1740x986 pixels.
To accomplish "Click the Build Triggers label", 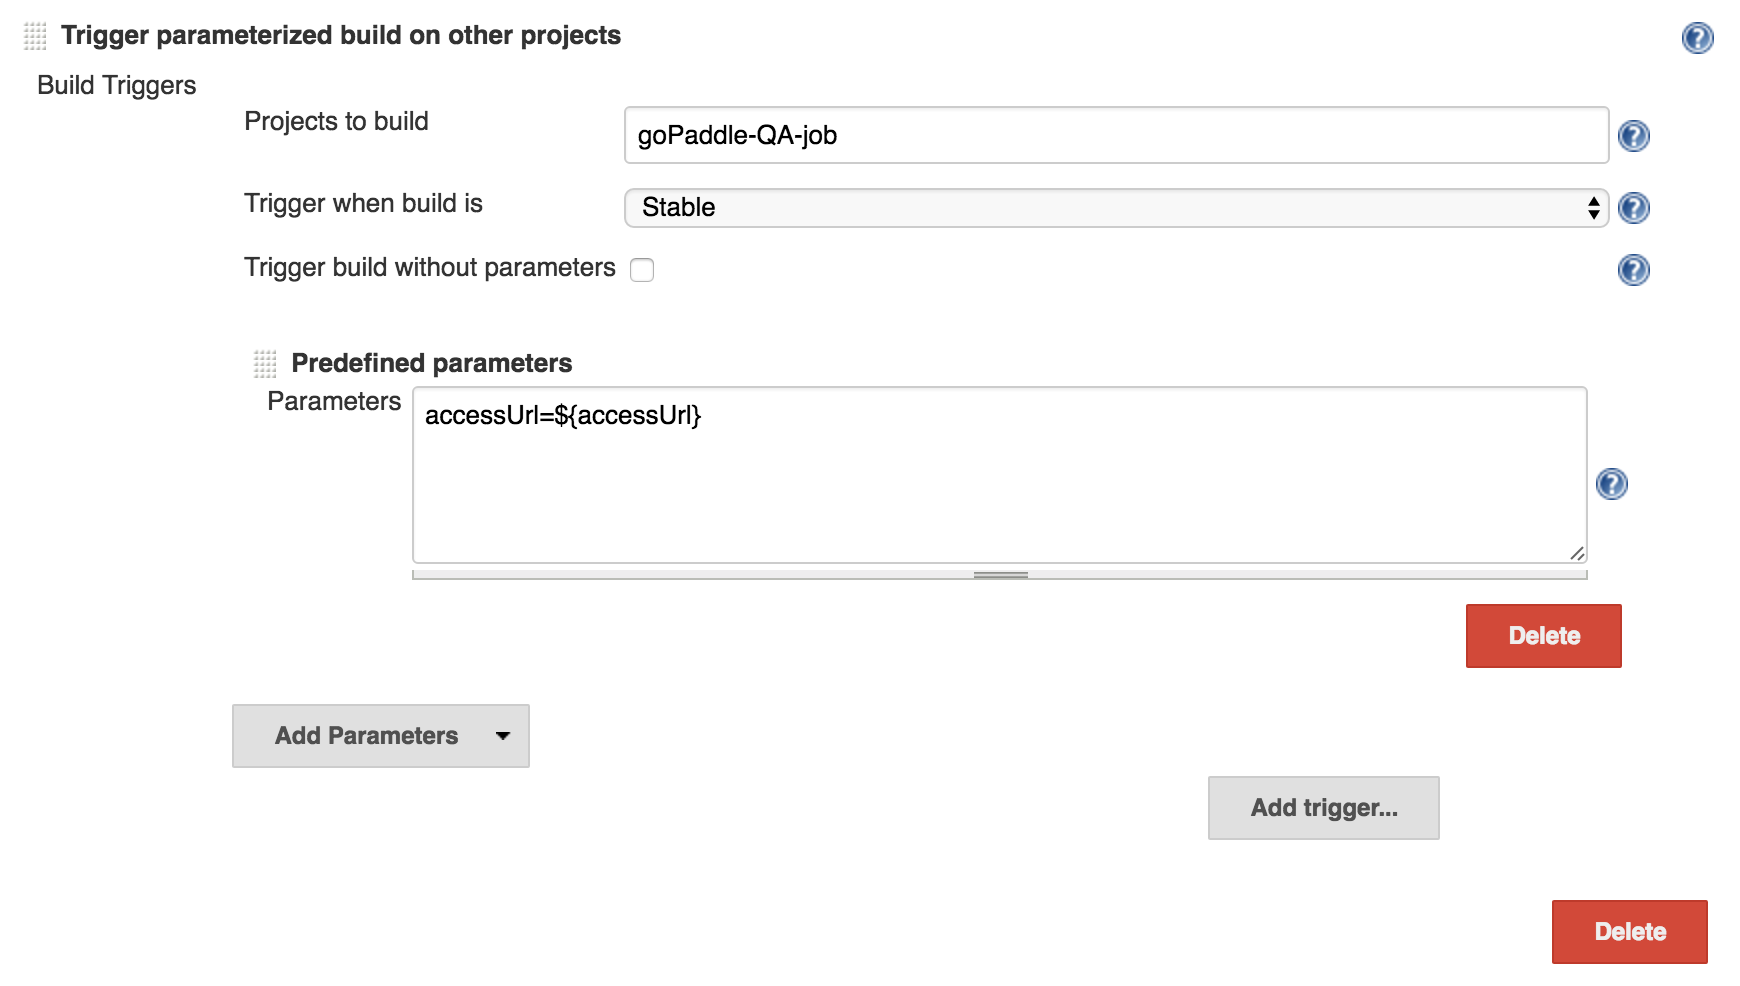I will click(x=116, y=86).
